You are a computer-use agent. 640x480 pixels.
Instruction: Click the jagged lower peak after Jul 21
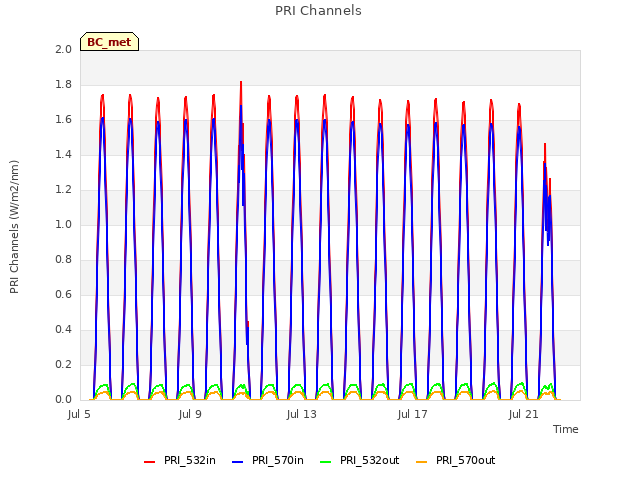547,192
